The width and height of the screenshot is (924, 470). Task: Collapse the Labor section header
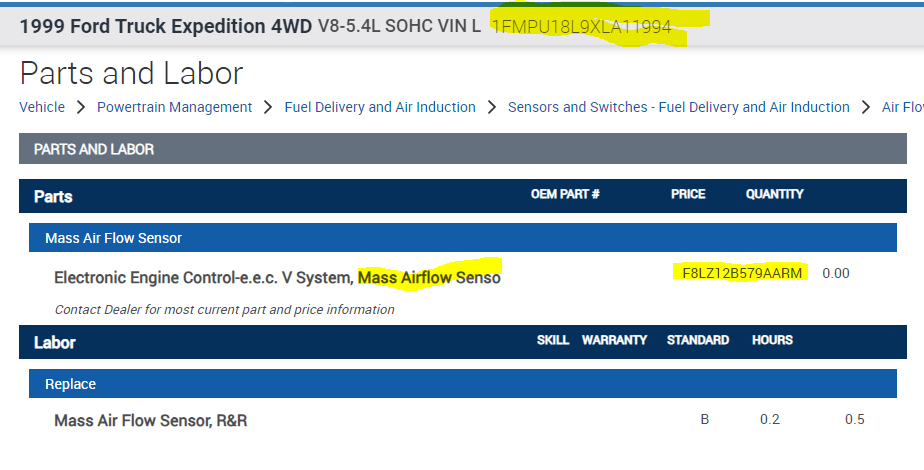click(x=55, y=342)
